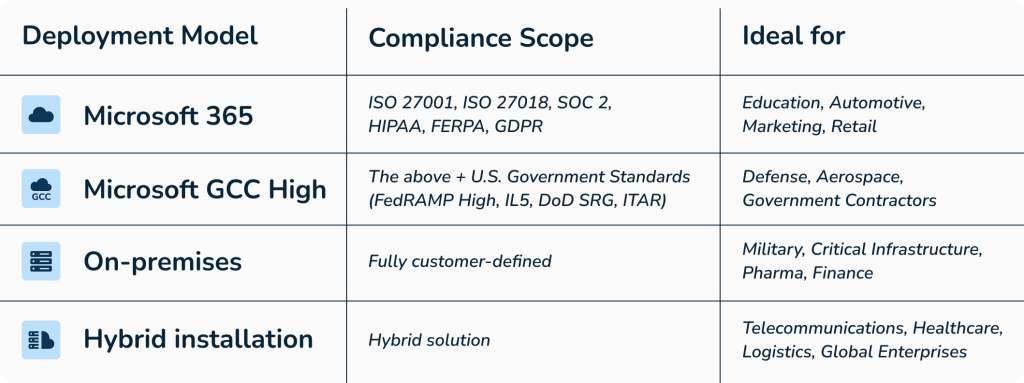
Task: Click the Hybrid solution text
Action: tap(429, 340)
